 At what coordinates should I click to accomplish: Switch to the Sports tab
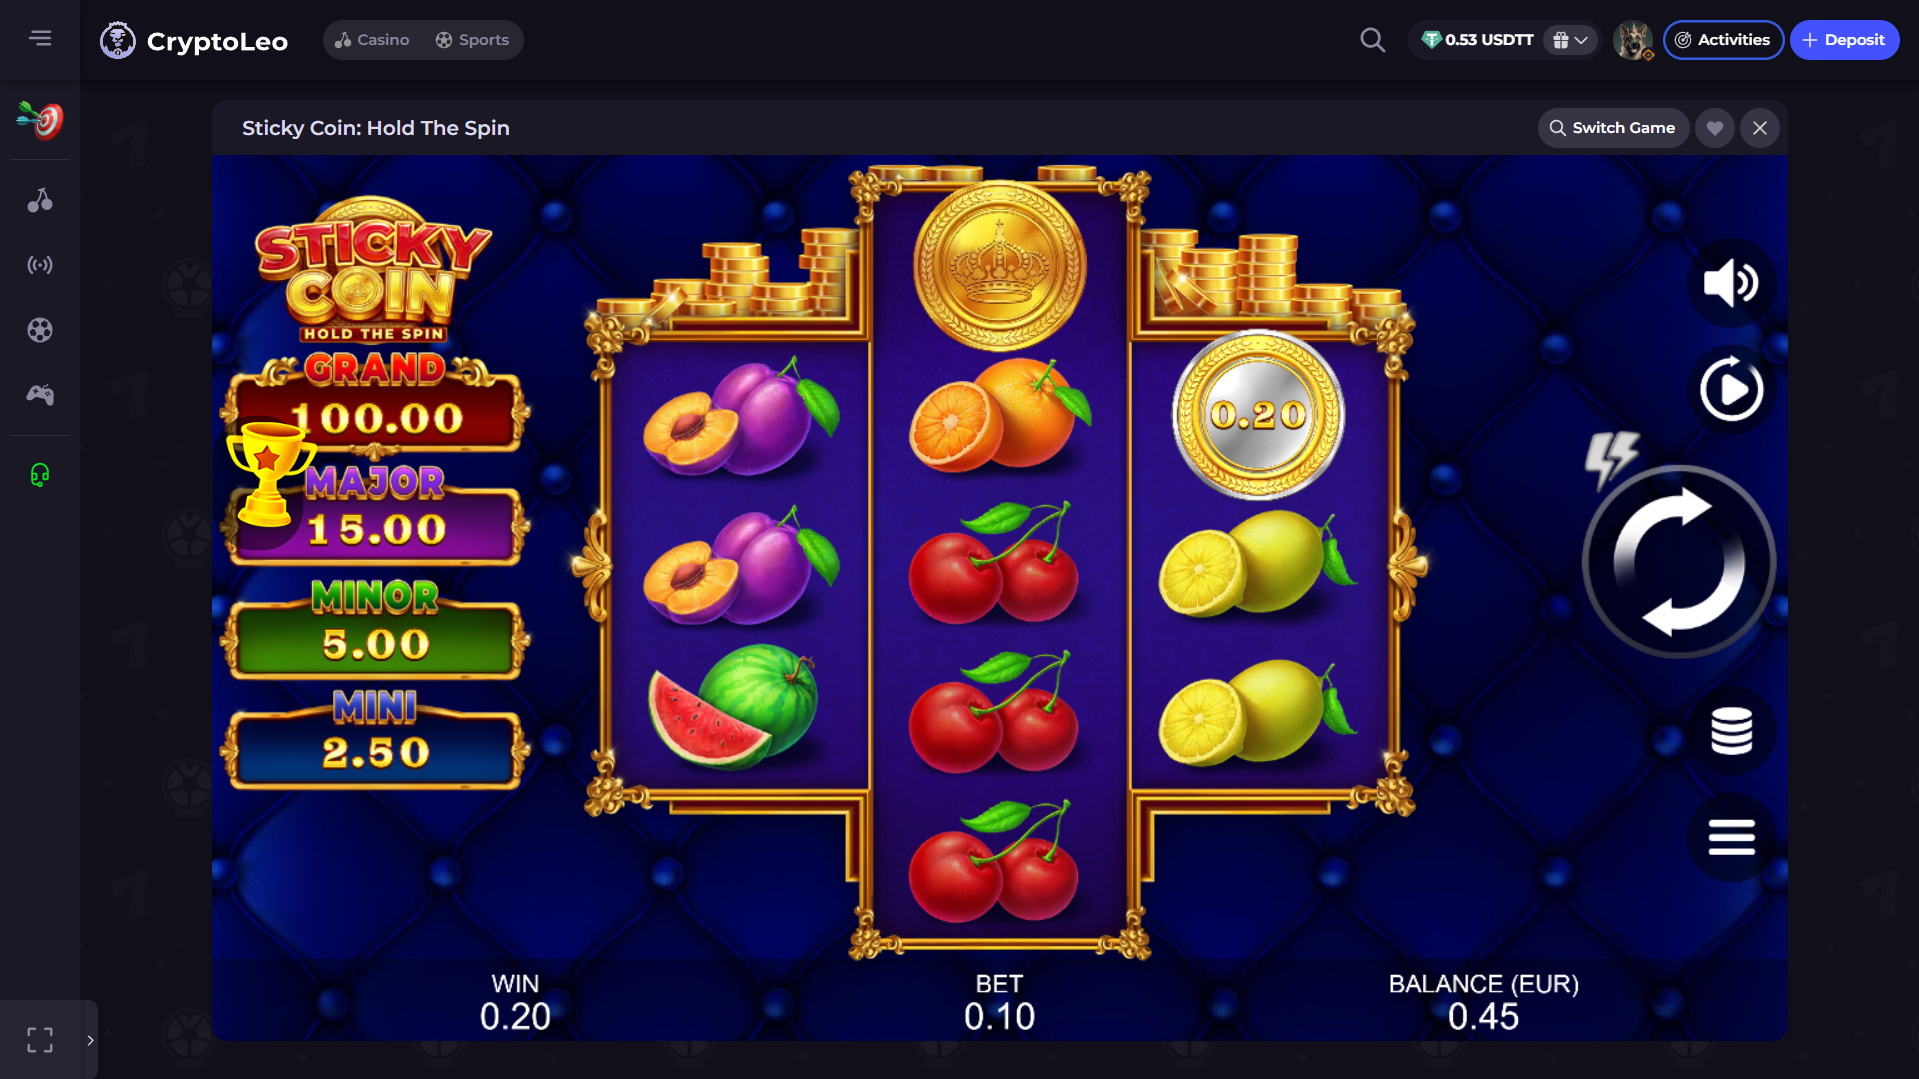tap(472, 40)
